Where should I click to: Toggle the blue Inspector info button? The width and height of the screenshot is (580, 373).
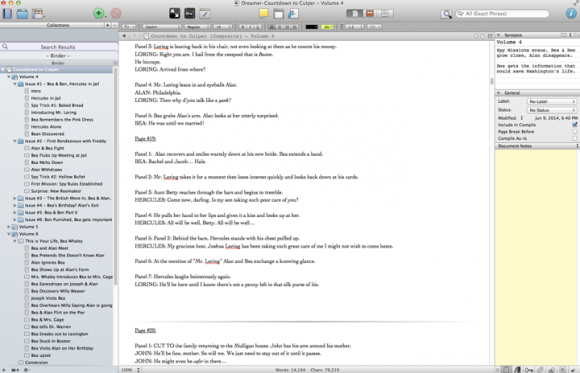pos(571,14)
